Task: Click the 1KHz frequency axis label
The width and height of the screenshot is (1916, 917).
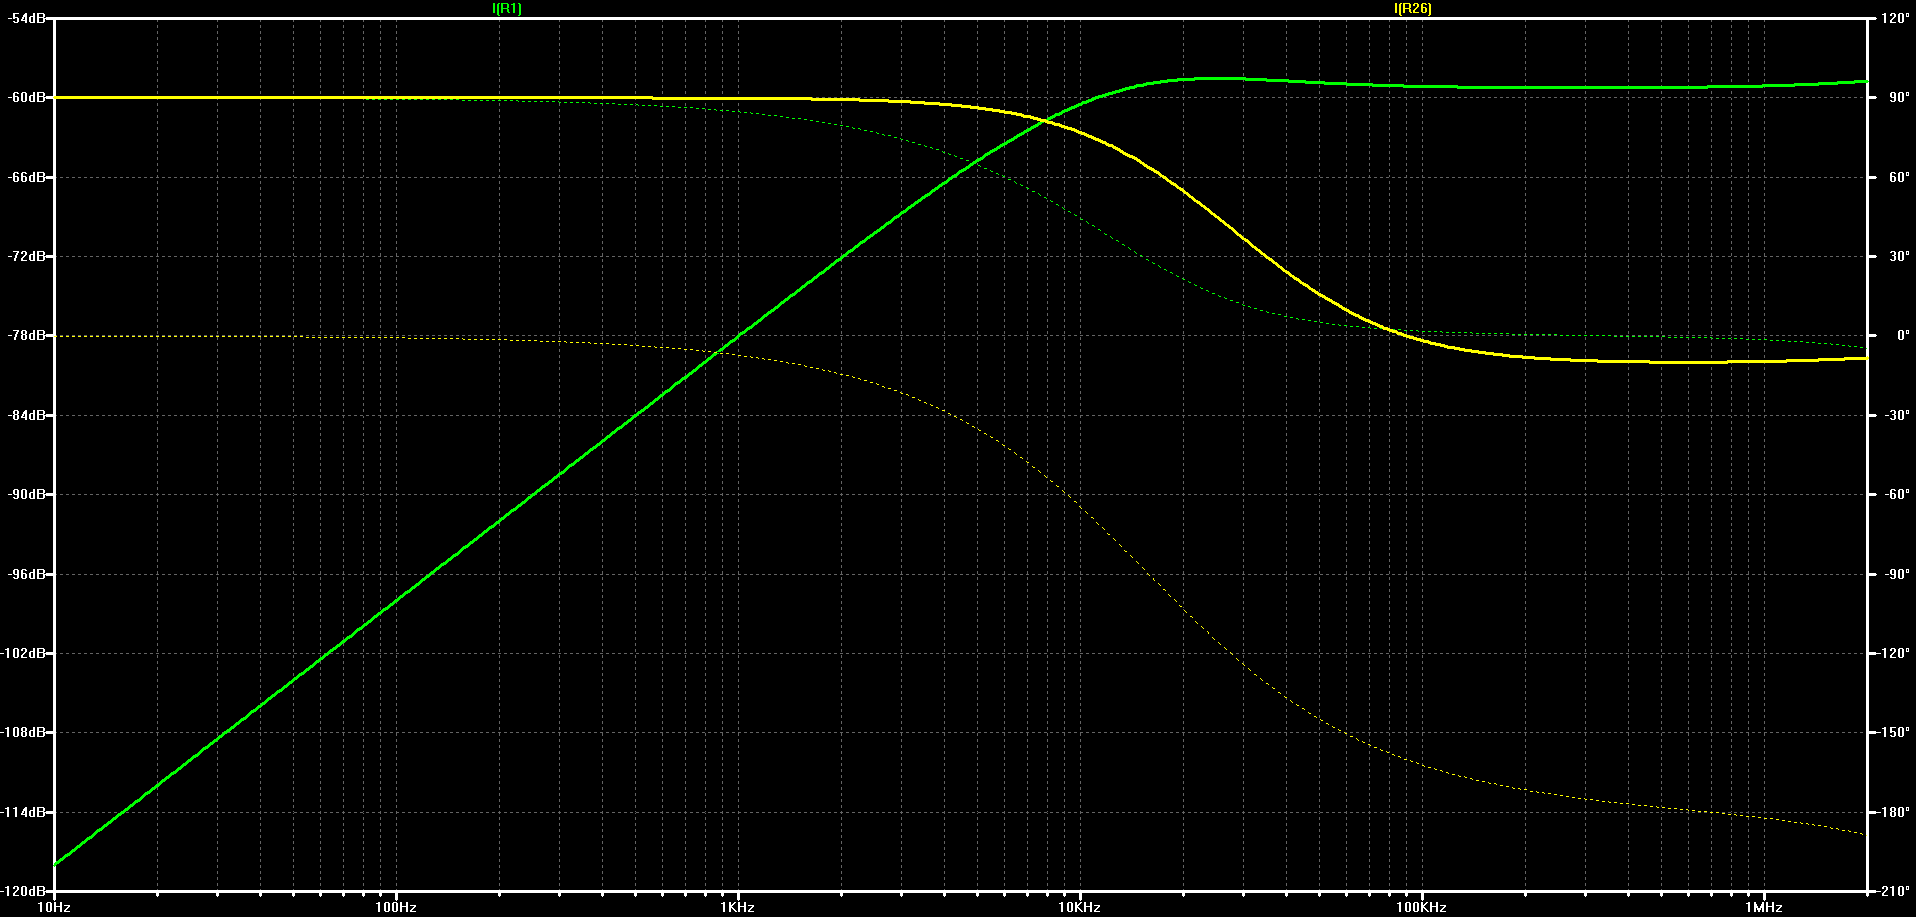Action: coord(738,907)
